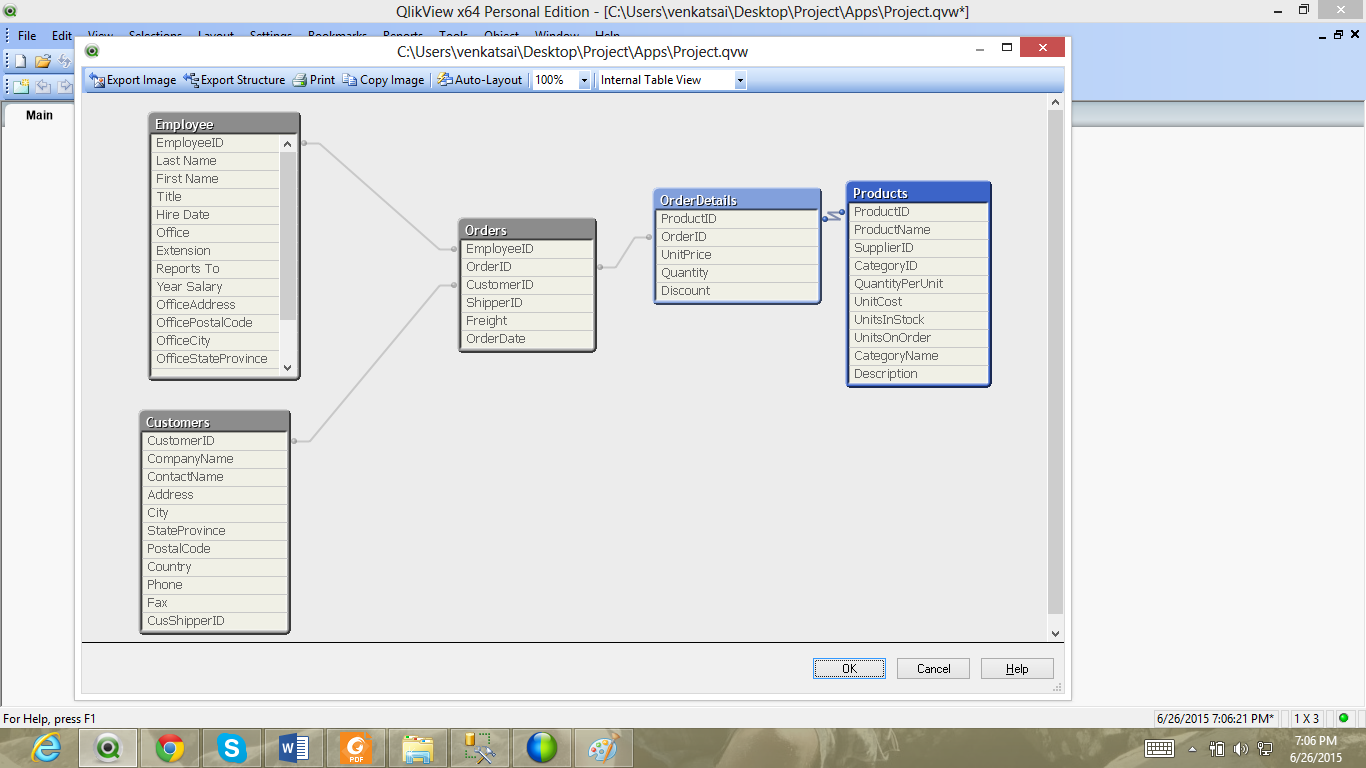Open Google Chrome from the taskbar
Image resolution: width=1366 pixels, height=768 pixels.
170,747
